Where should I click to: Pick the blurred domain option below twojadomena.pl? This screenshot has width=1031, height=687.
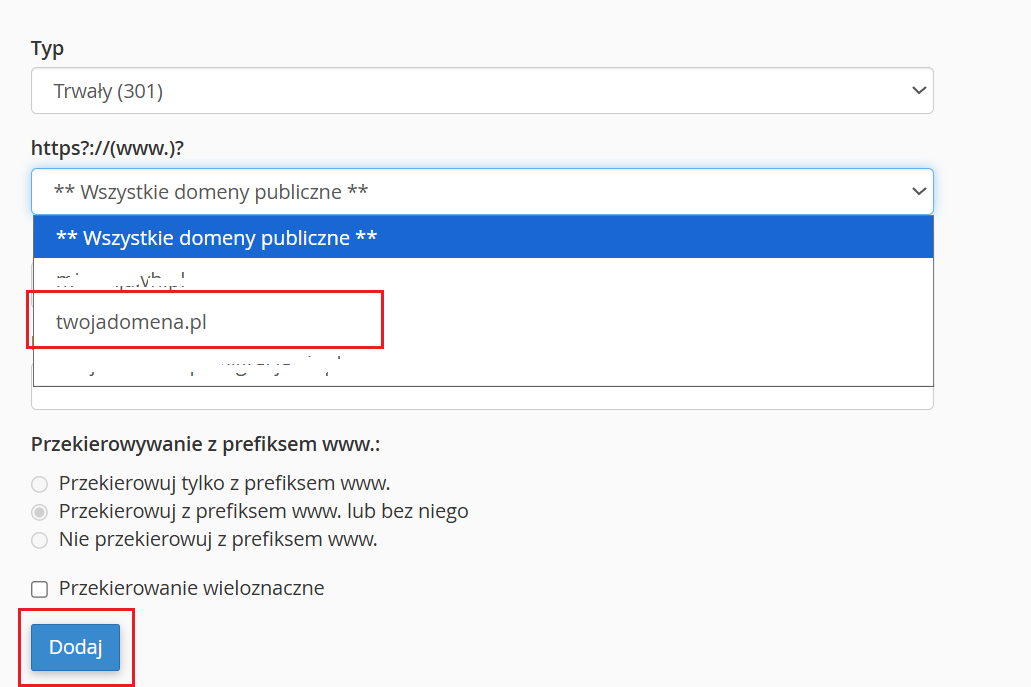click(483, 364)
